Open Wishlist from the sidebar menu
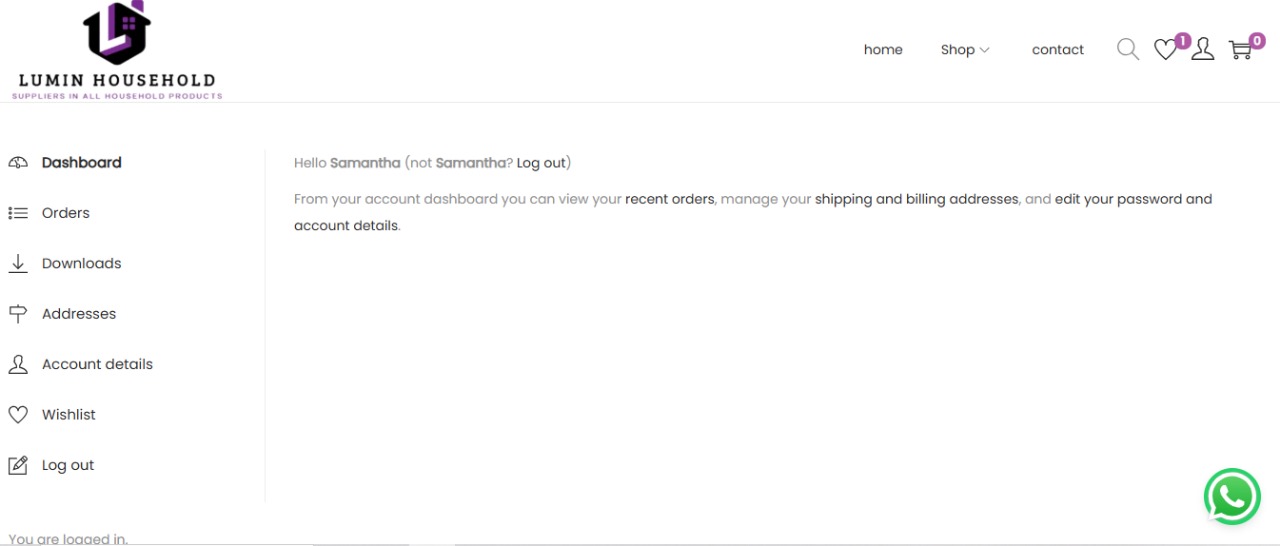Screen dimensions: 1280x546 (69, 414)
